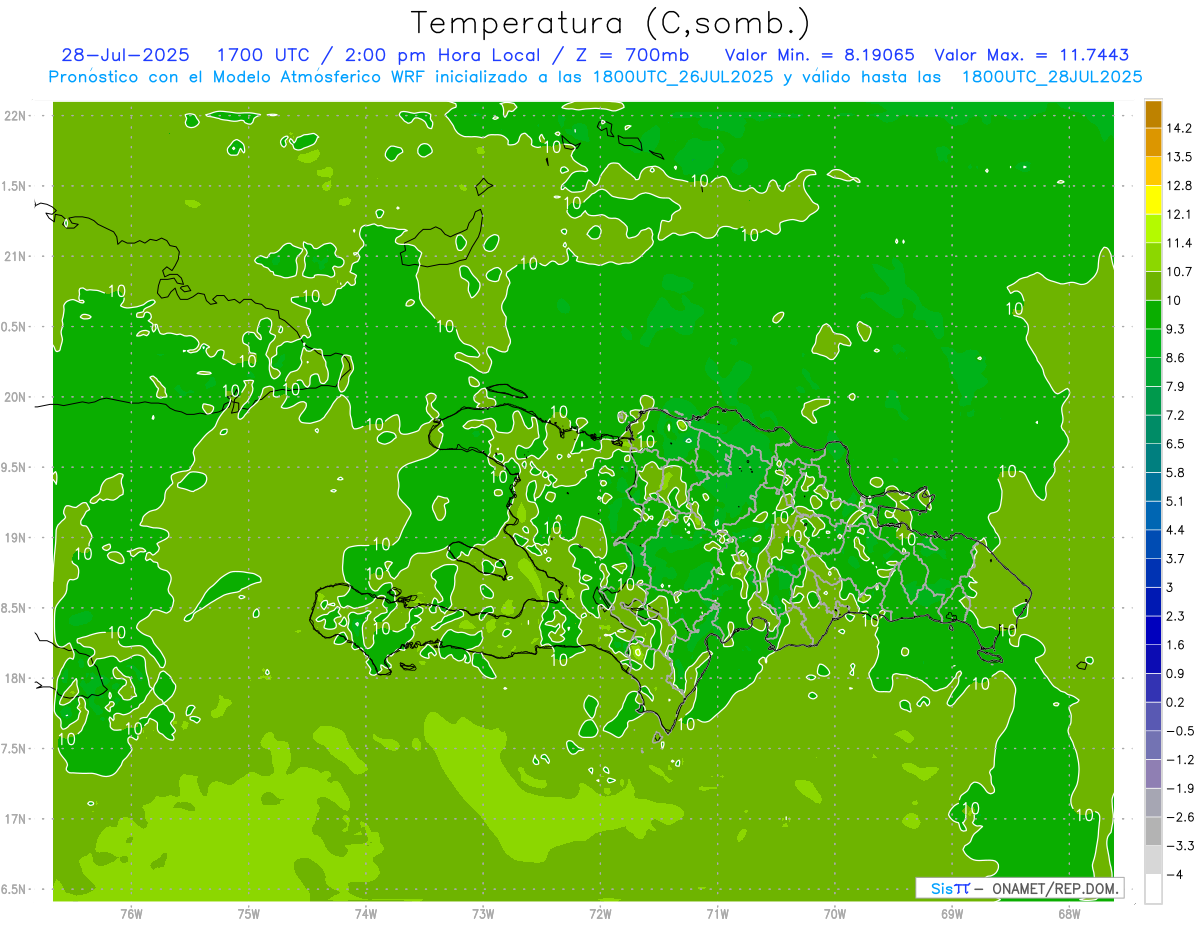Click the -1.2 color scale label
Screen dimensions: 1200x927
1180,760
